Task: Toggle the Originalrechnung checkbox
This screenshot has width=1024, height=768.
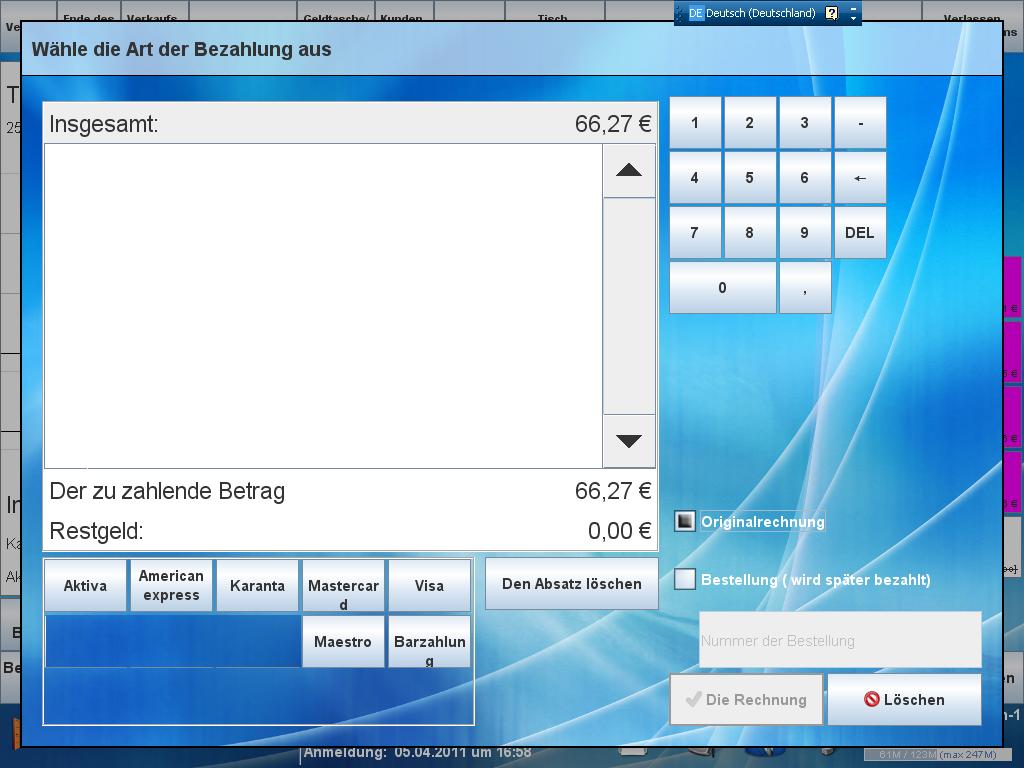Action: pyautogui.click(x=685, y=521)
